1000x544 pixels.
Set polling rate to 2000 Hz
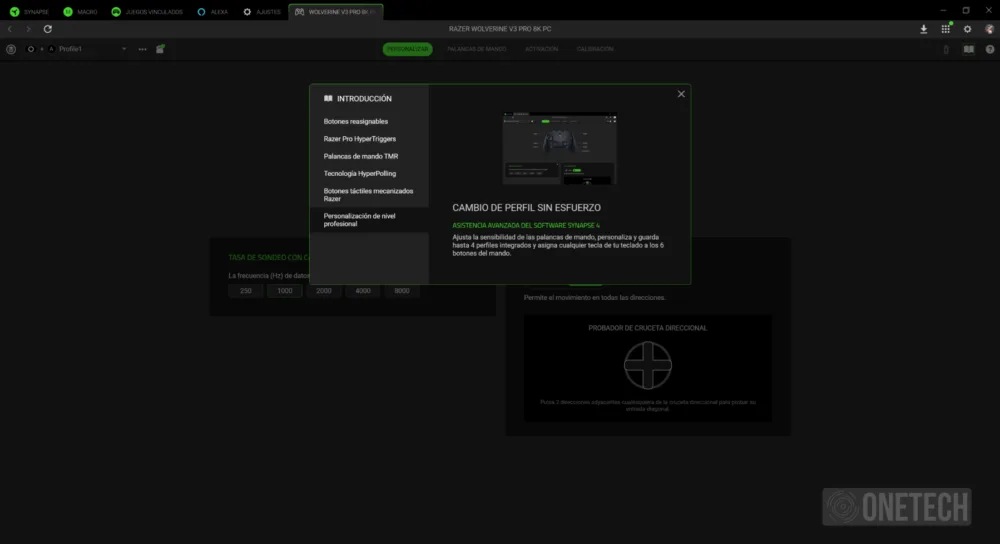pos(324,291)
